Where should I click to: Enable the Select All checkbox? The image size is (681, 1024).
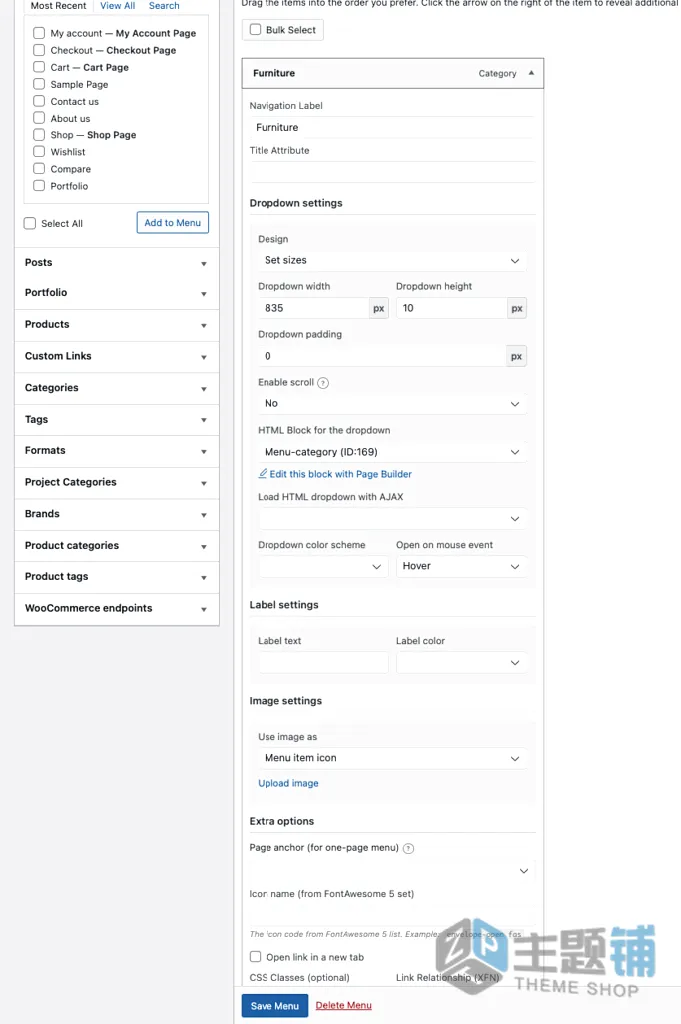pyautogui.click(x=30, y=223)
